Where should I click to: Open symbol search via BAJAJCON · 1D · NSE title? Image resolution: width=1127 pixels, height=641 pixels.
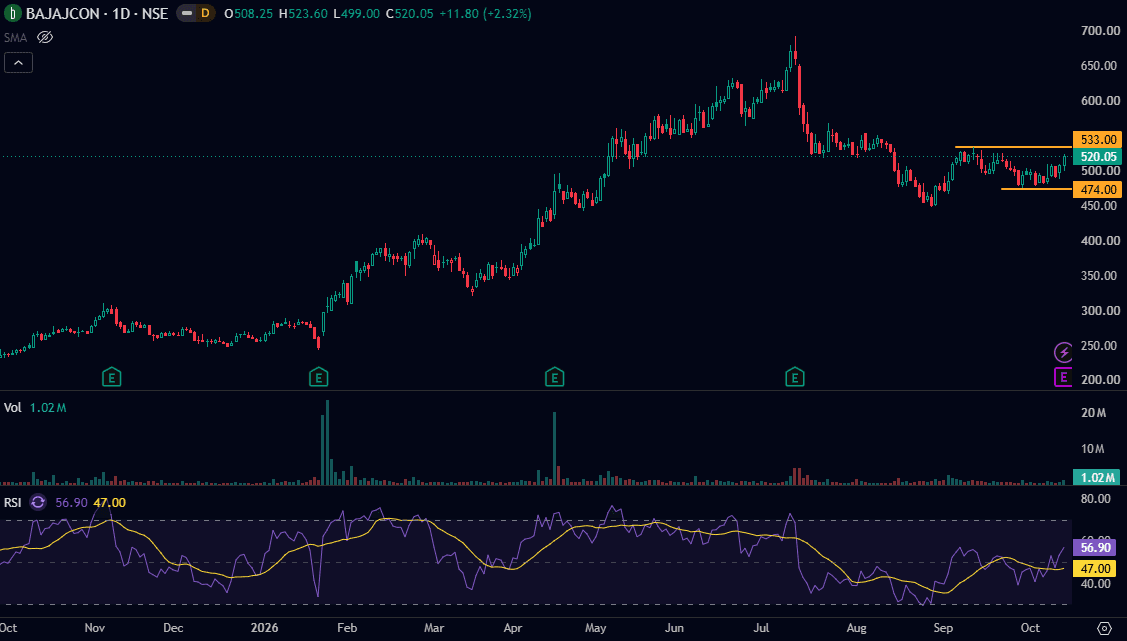[x=97, y=13]
